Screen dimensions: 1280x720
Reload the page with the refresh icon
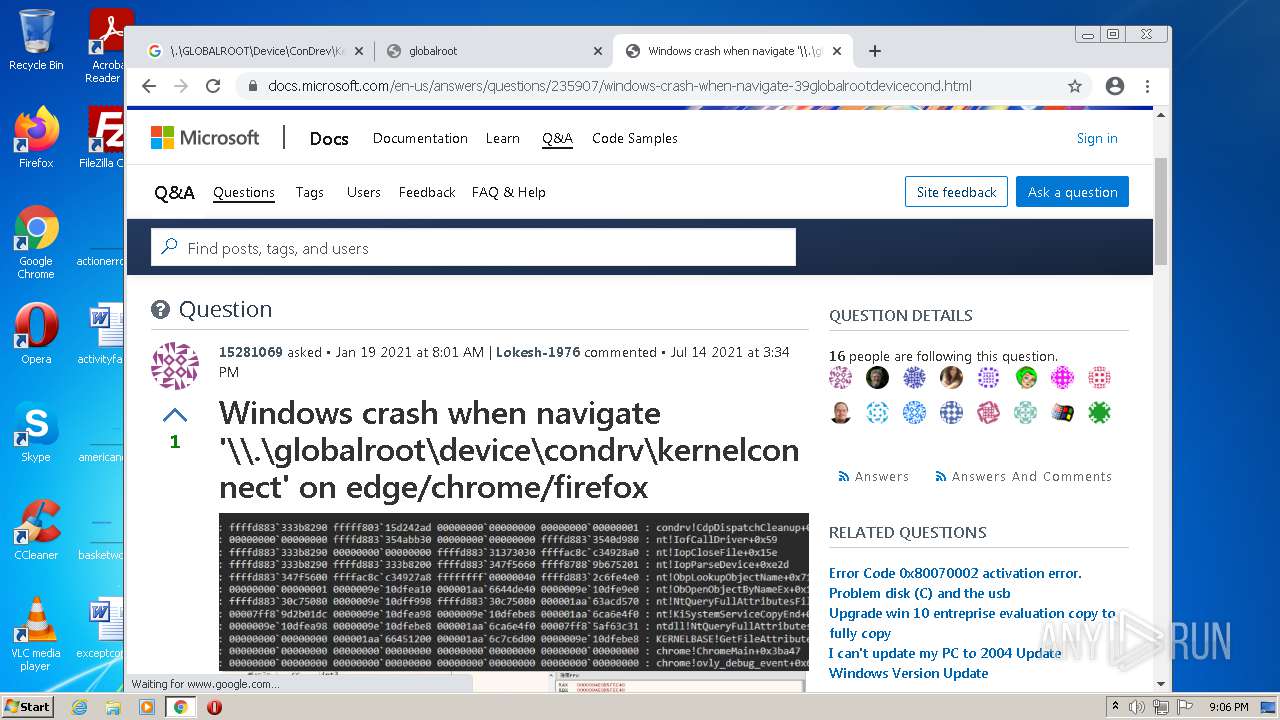coord(213,86)
